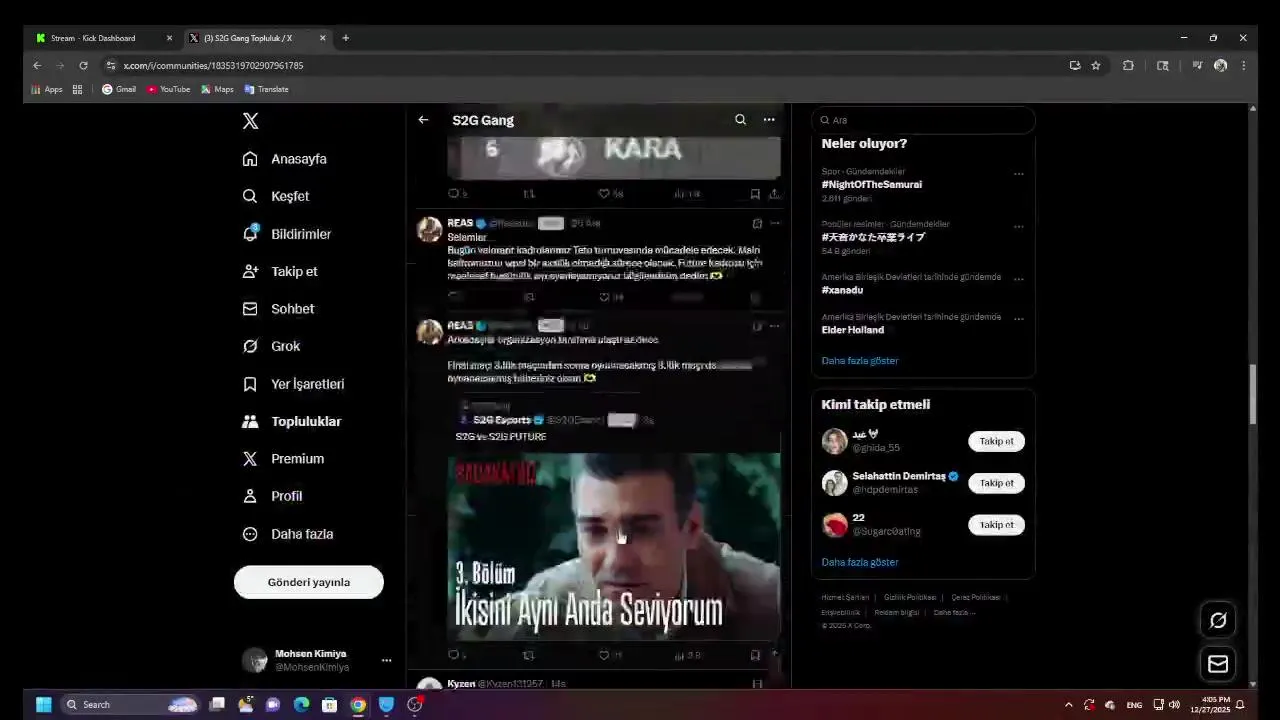Go back from S2G Gang community
Image resolution: width=1280 pixels, height=720 pixels.
click(423, 120)
